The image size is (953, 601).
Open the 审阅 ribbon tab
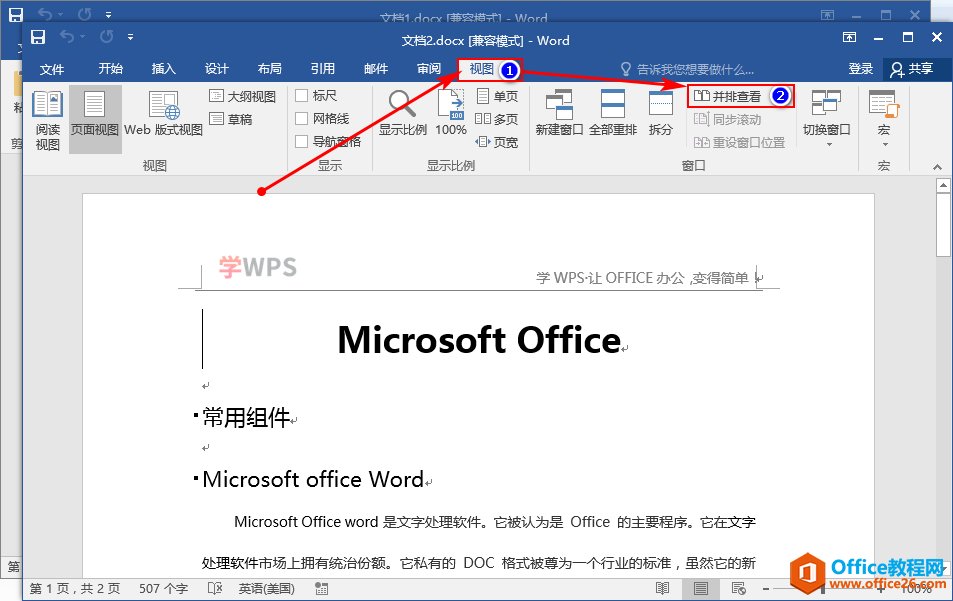point(429,69)
